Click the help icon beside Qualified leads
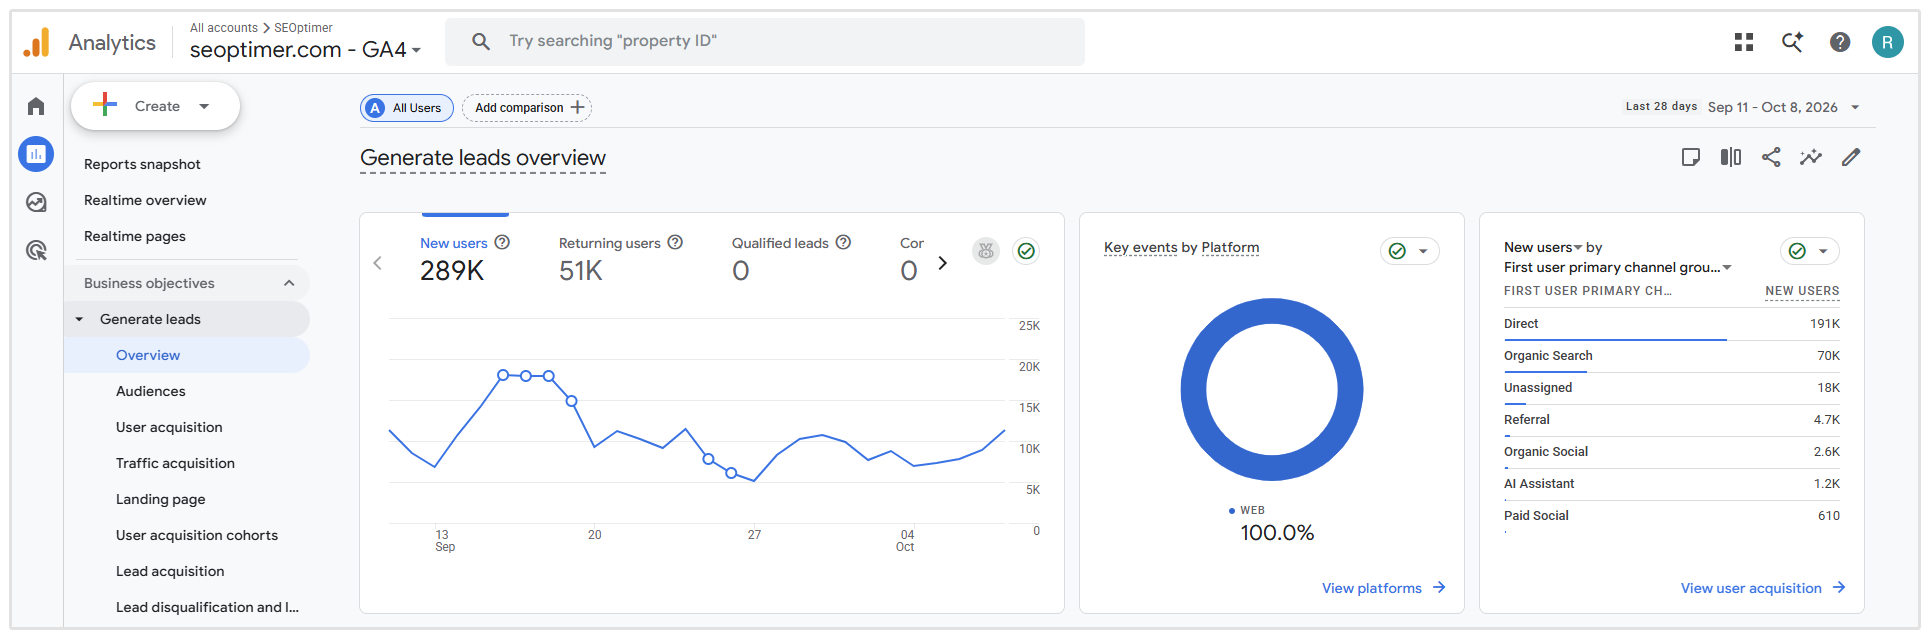 pyautogui.click(x=843, y=242)
